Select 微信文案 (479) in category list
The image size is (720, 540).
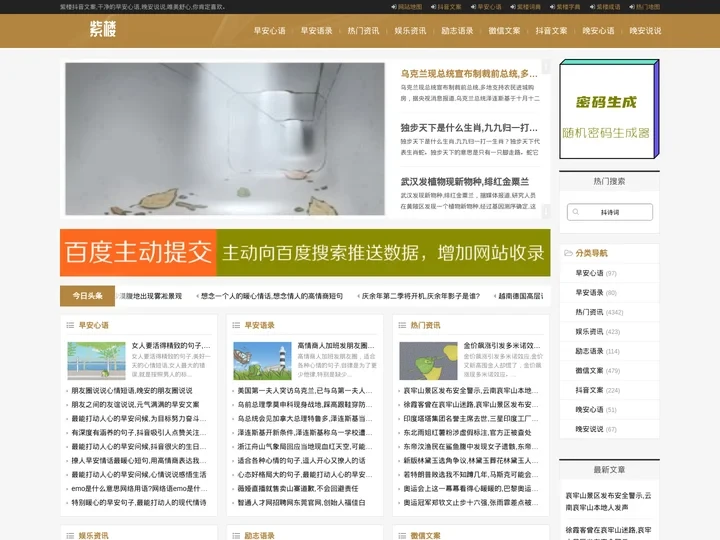coord(597,371)
